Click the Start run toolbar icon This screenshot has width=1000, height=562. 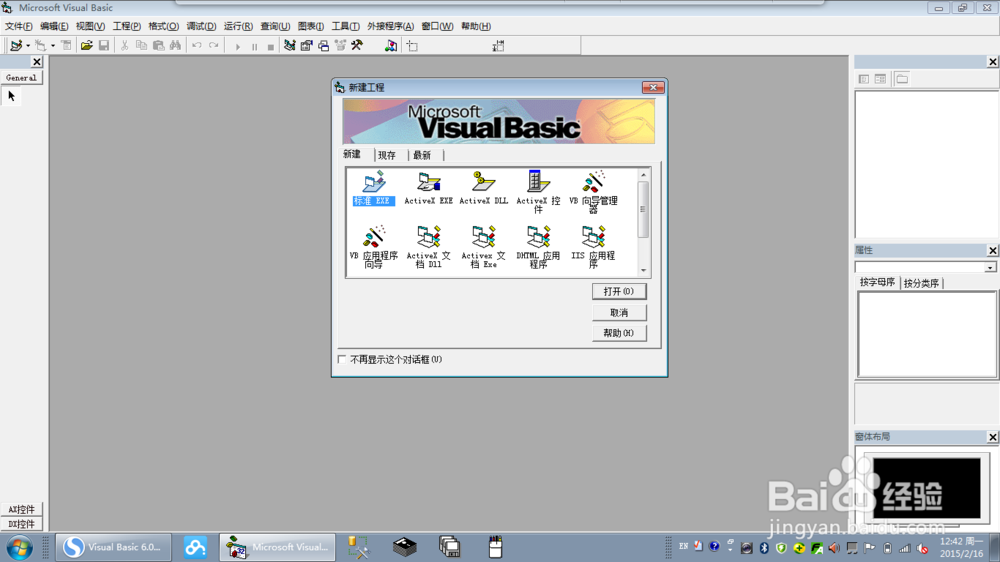[x=237, y=46]
